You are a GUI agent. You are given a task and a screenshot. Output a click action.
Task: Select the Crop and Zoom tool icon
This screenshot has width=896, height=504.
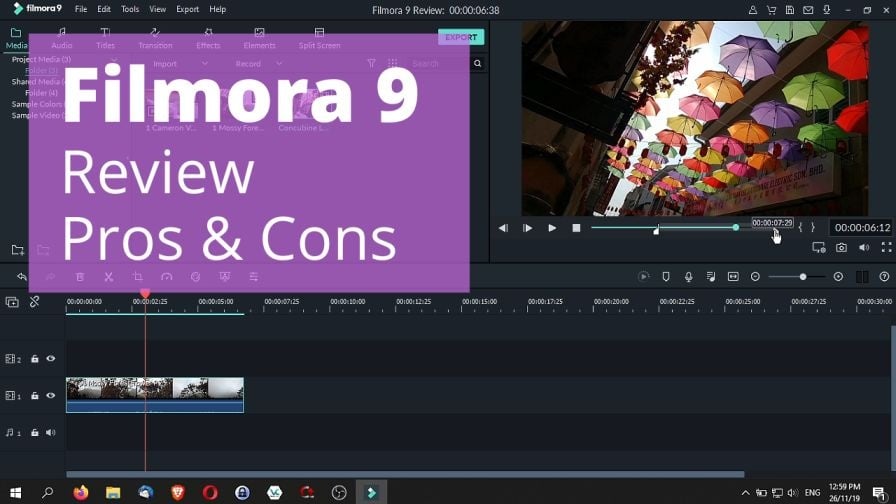coord(138,277)
